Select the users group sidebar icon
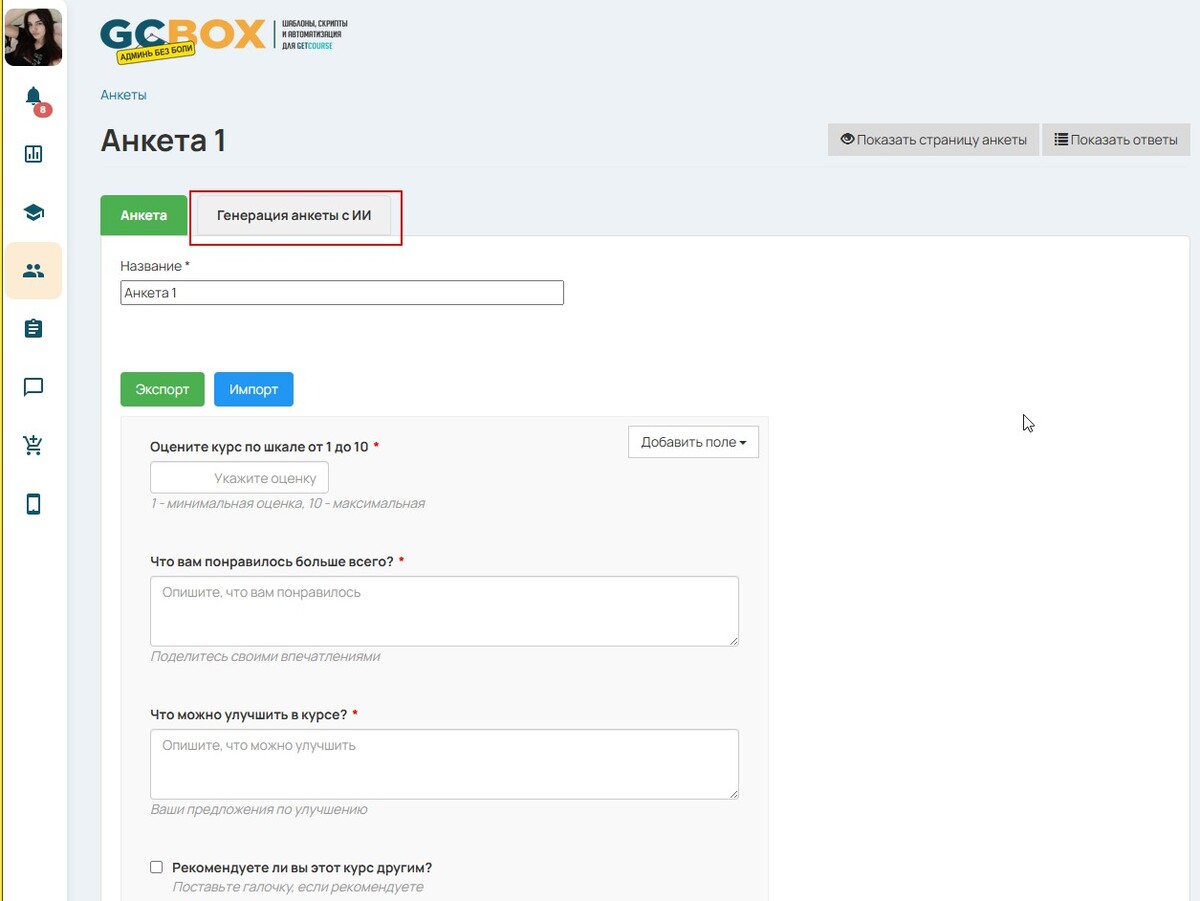The image size is (1200, 901). coord(34,271)
